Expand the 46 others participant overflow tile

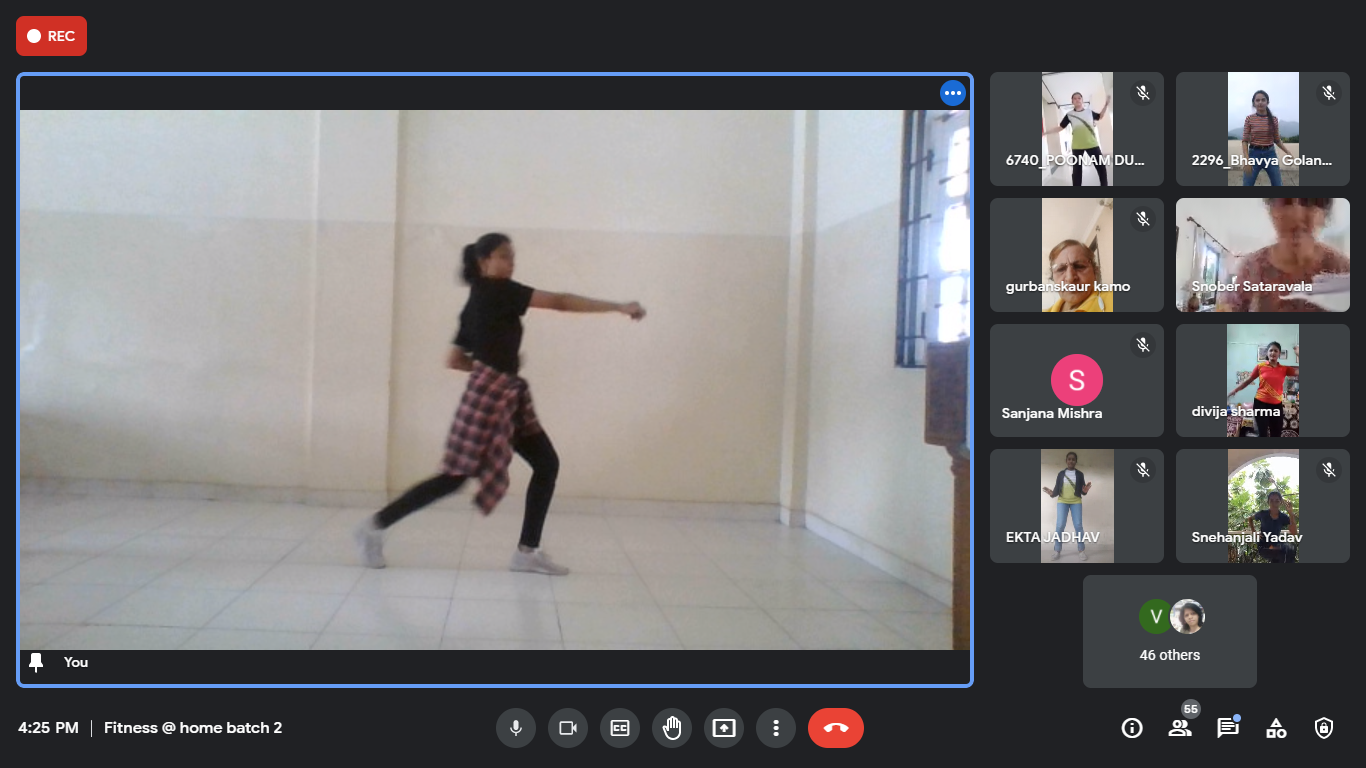pyautogui.click(x=1169, y=631)
